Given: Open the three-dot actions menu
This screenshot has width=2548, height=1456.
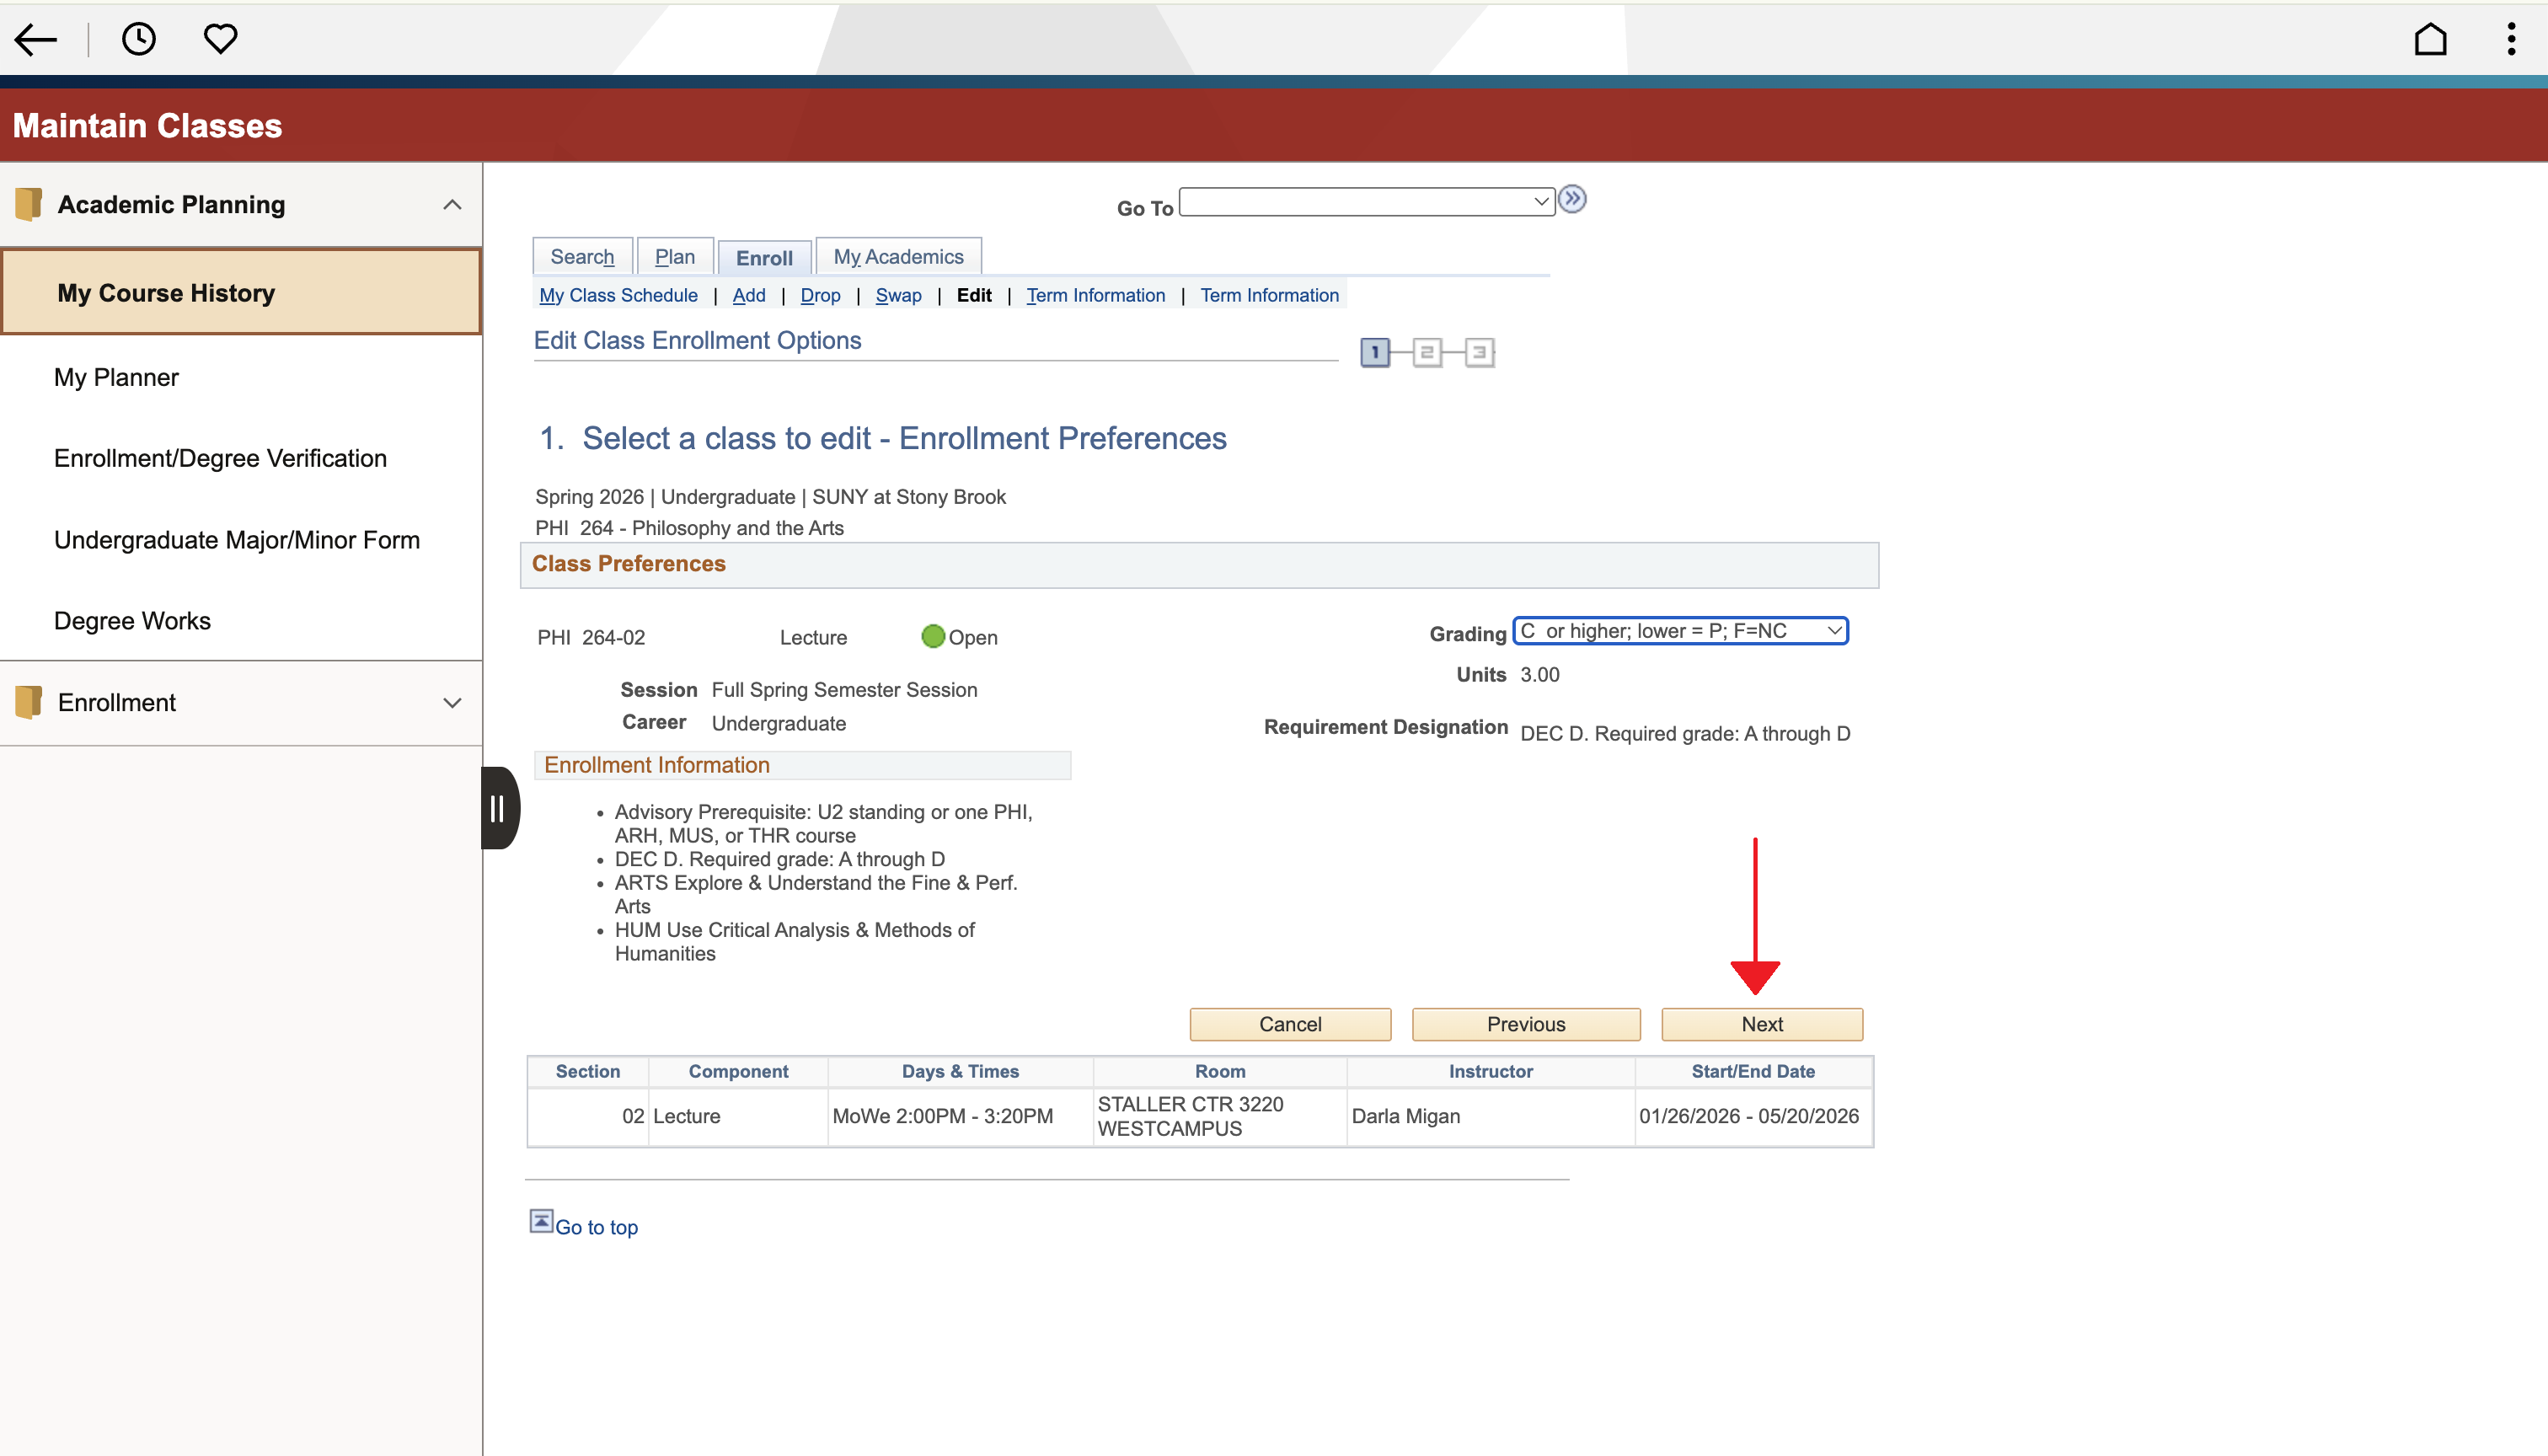Looking at the screenshot, I should tap(2511, 39).
